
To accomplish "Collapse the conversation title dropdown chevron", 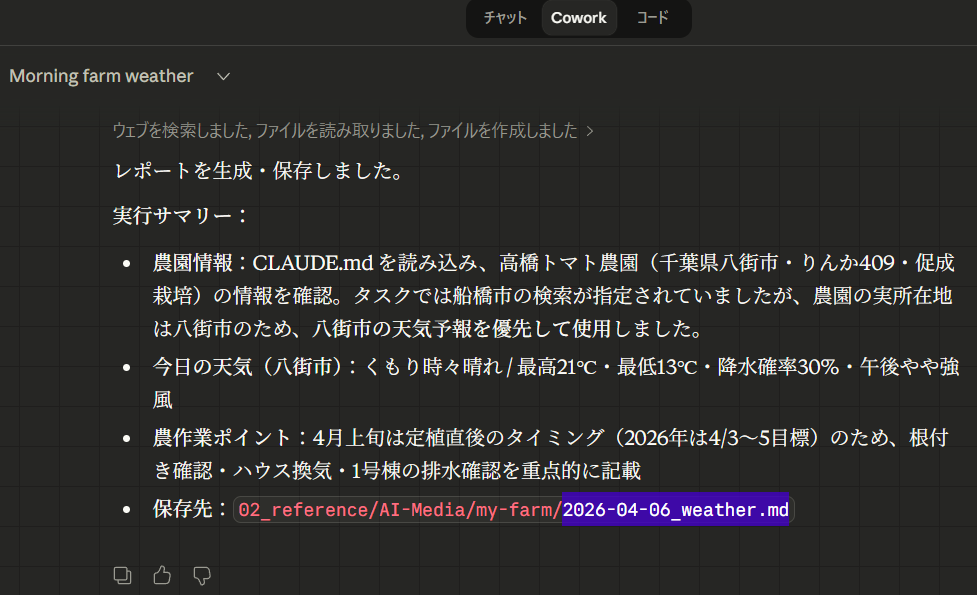I will [x=222, y=76].
